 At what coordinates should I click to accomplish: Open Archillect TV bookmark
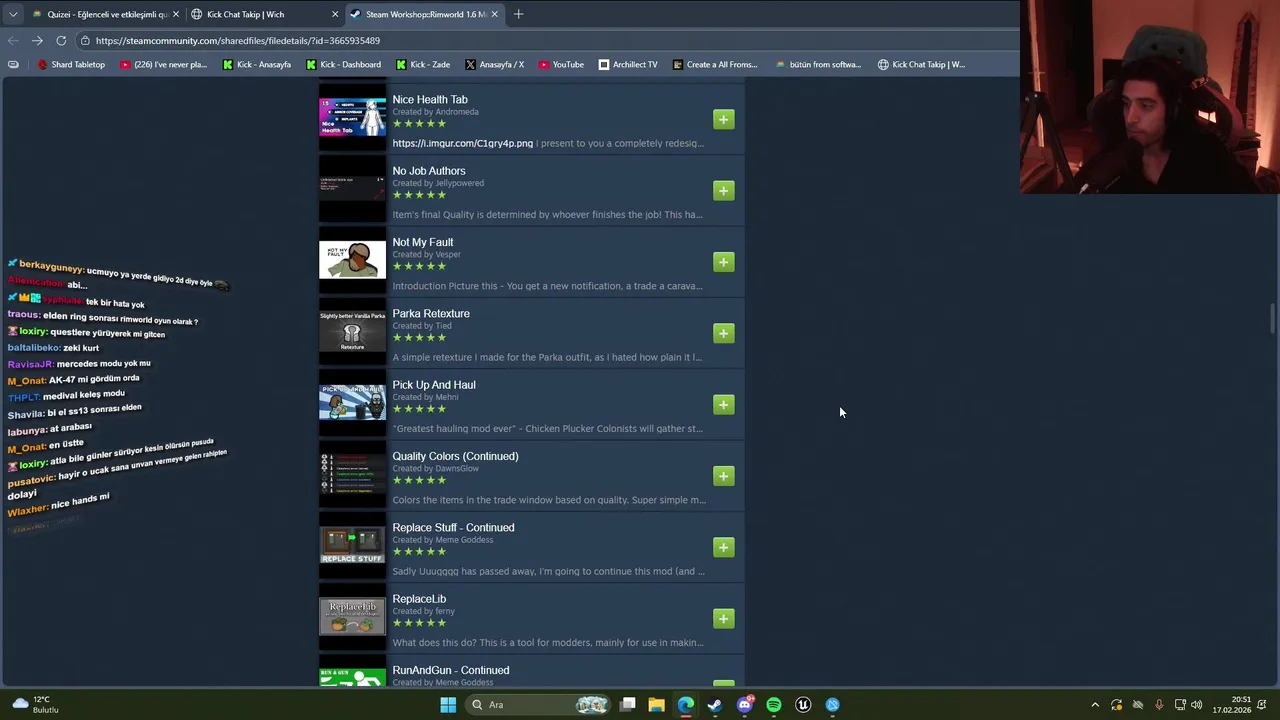(628, 64)
